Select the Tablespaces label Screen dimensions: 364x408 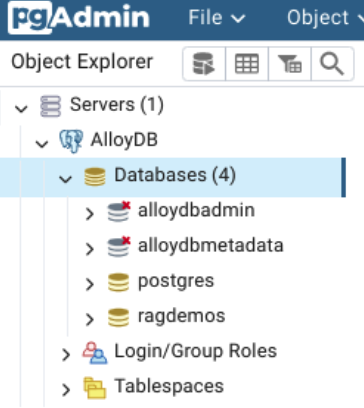[x=169, y=387]
